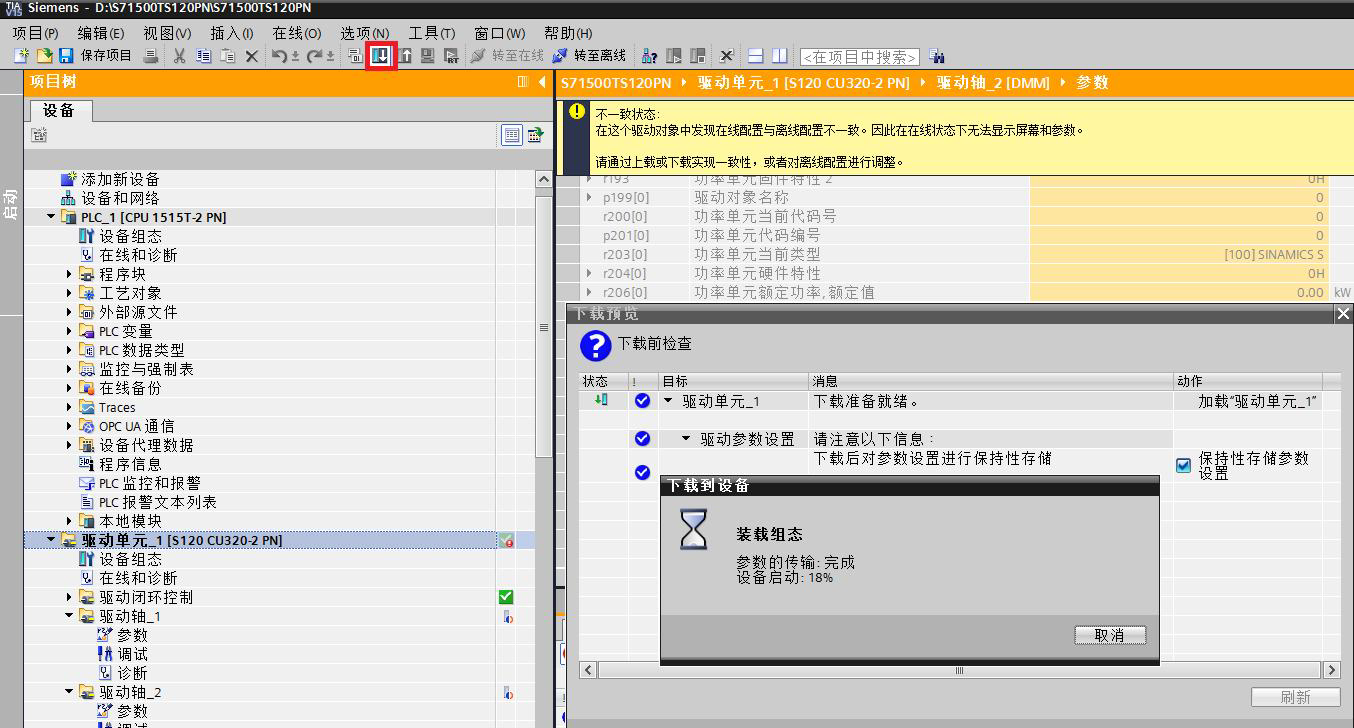The width and height of the screenshot is (1354, 728).
Task: Toggle the 保持性存储参数设置 checkbox
Action: 1183,466
